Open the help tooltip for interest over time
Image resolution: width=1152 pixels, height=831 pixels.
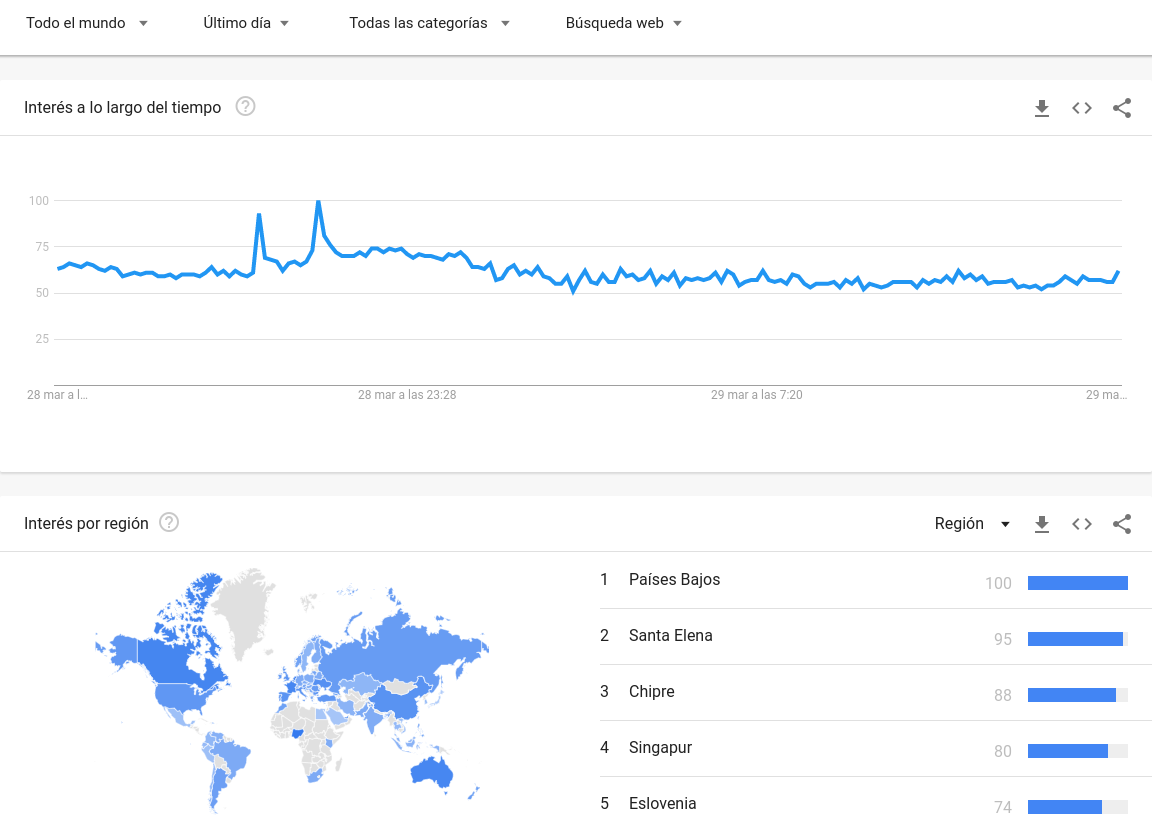245,106
